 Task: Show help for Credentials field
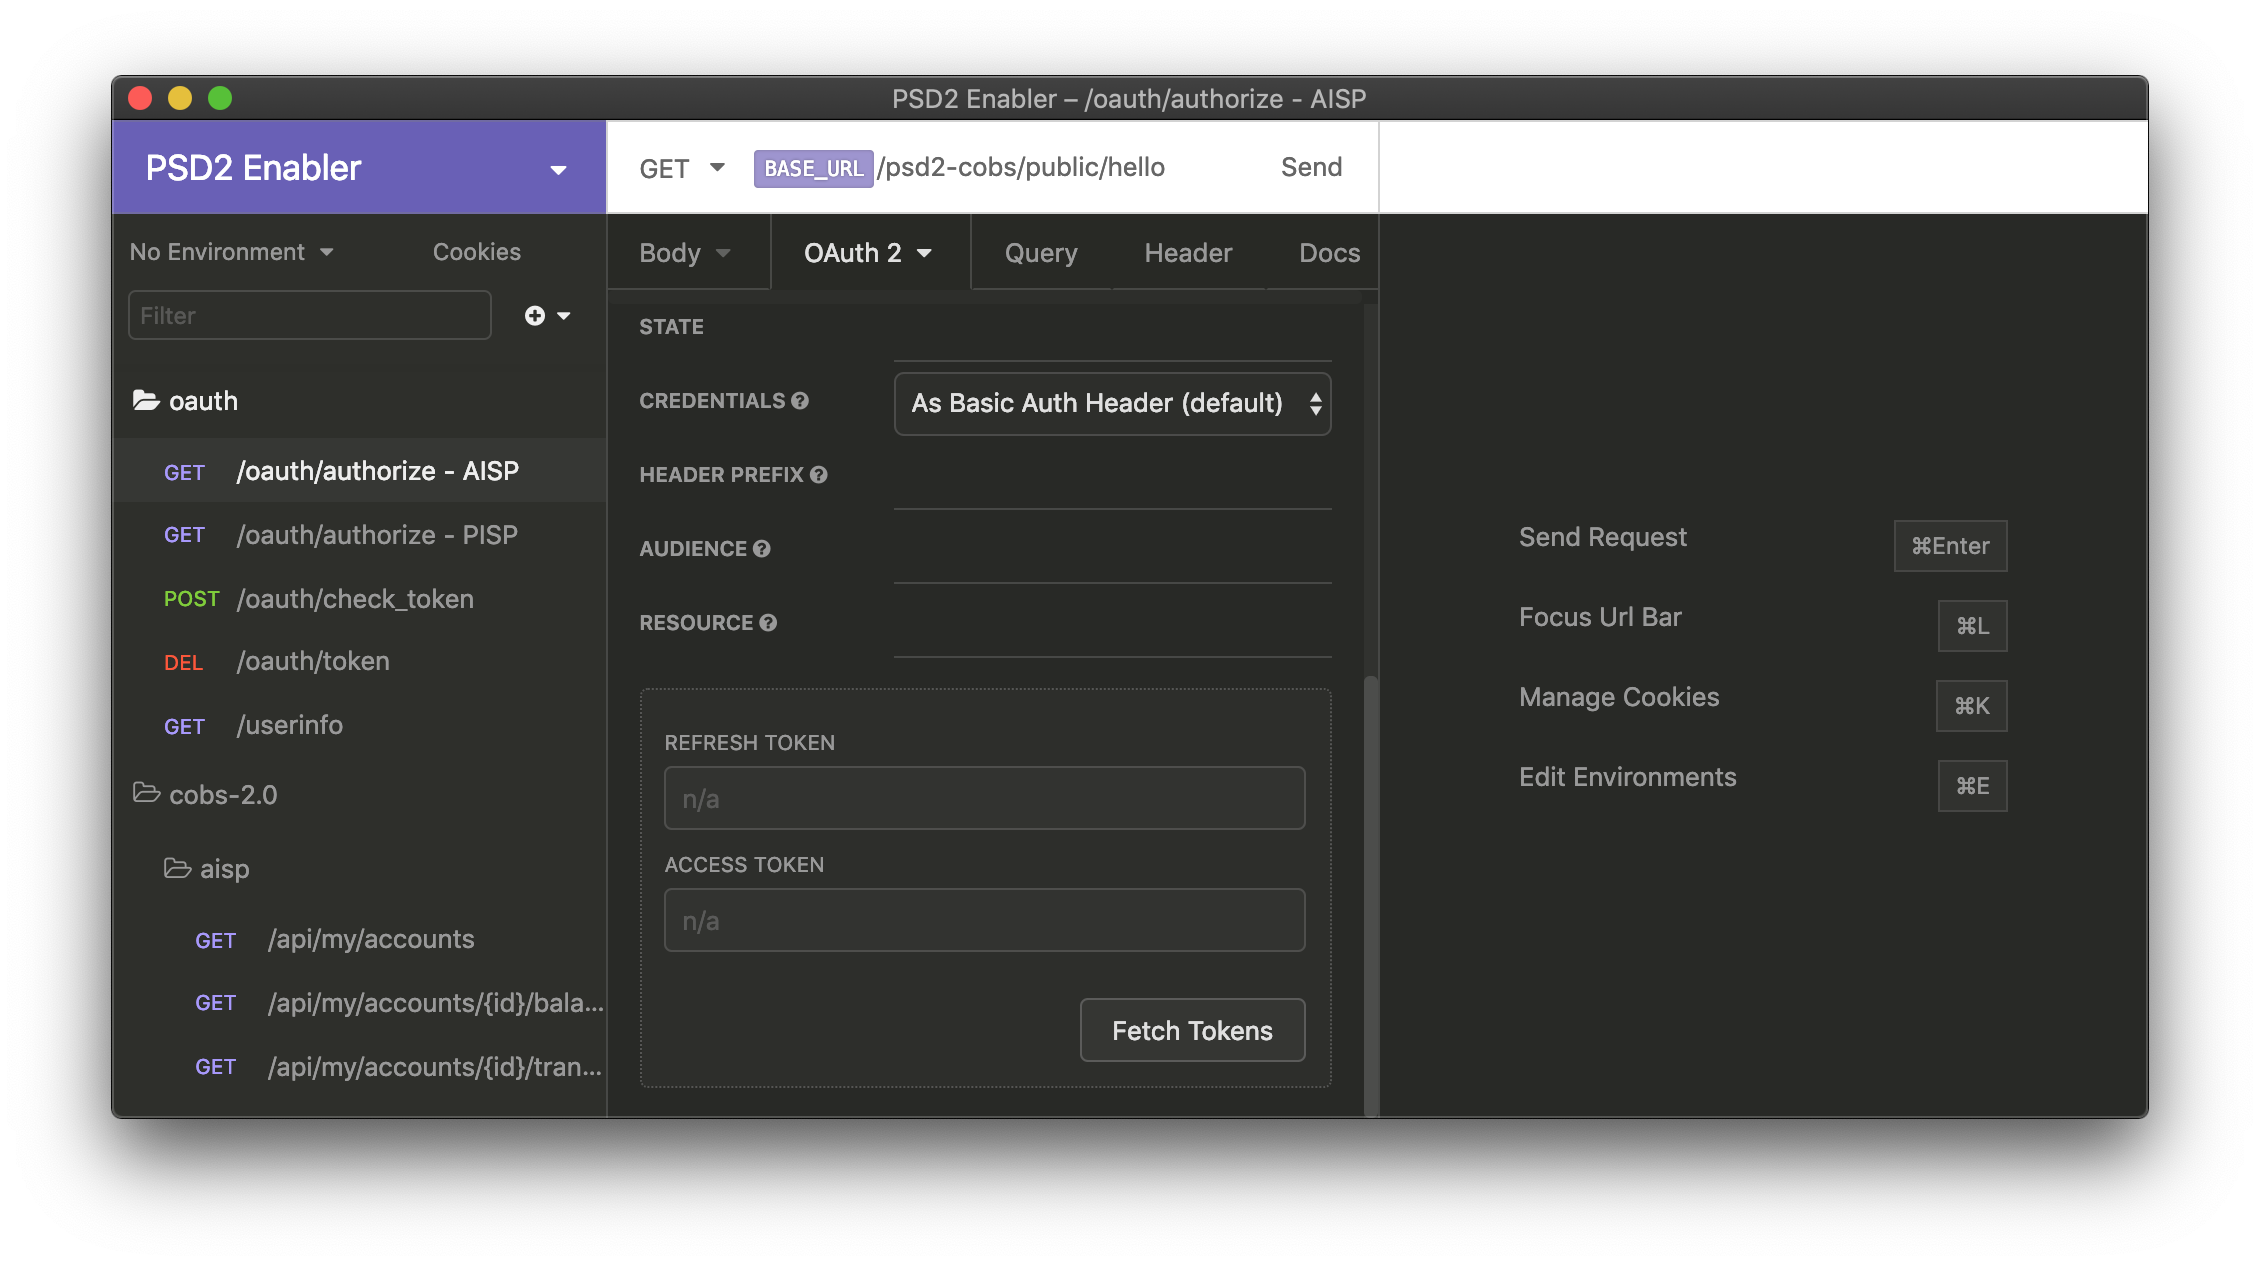[800, 401]
